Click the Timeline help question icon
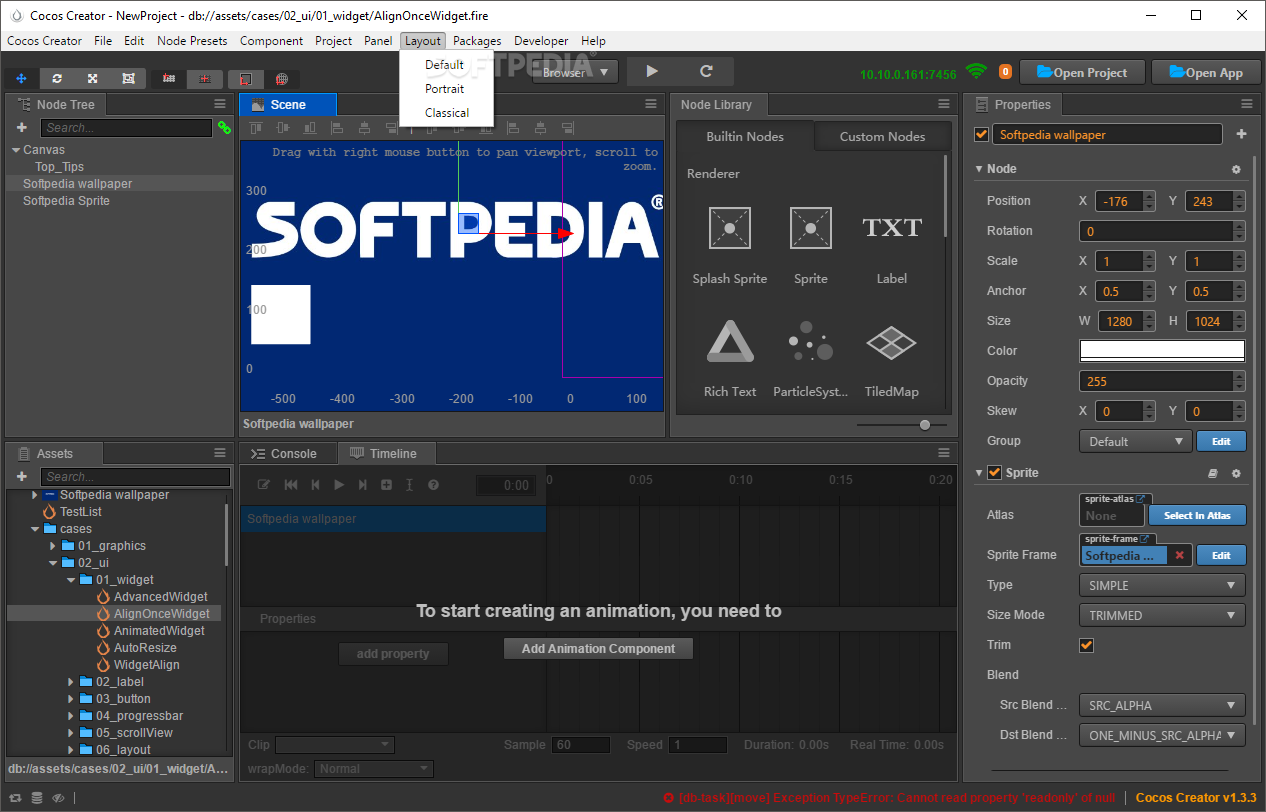Screen dimensions: 1266x812 click(433, 485)
